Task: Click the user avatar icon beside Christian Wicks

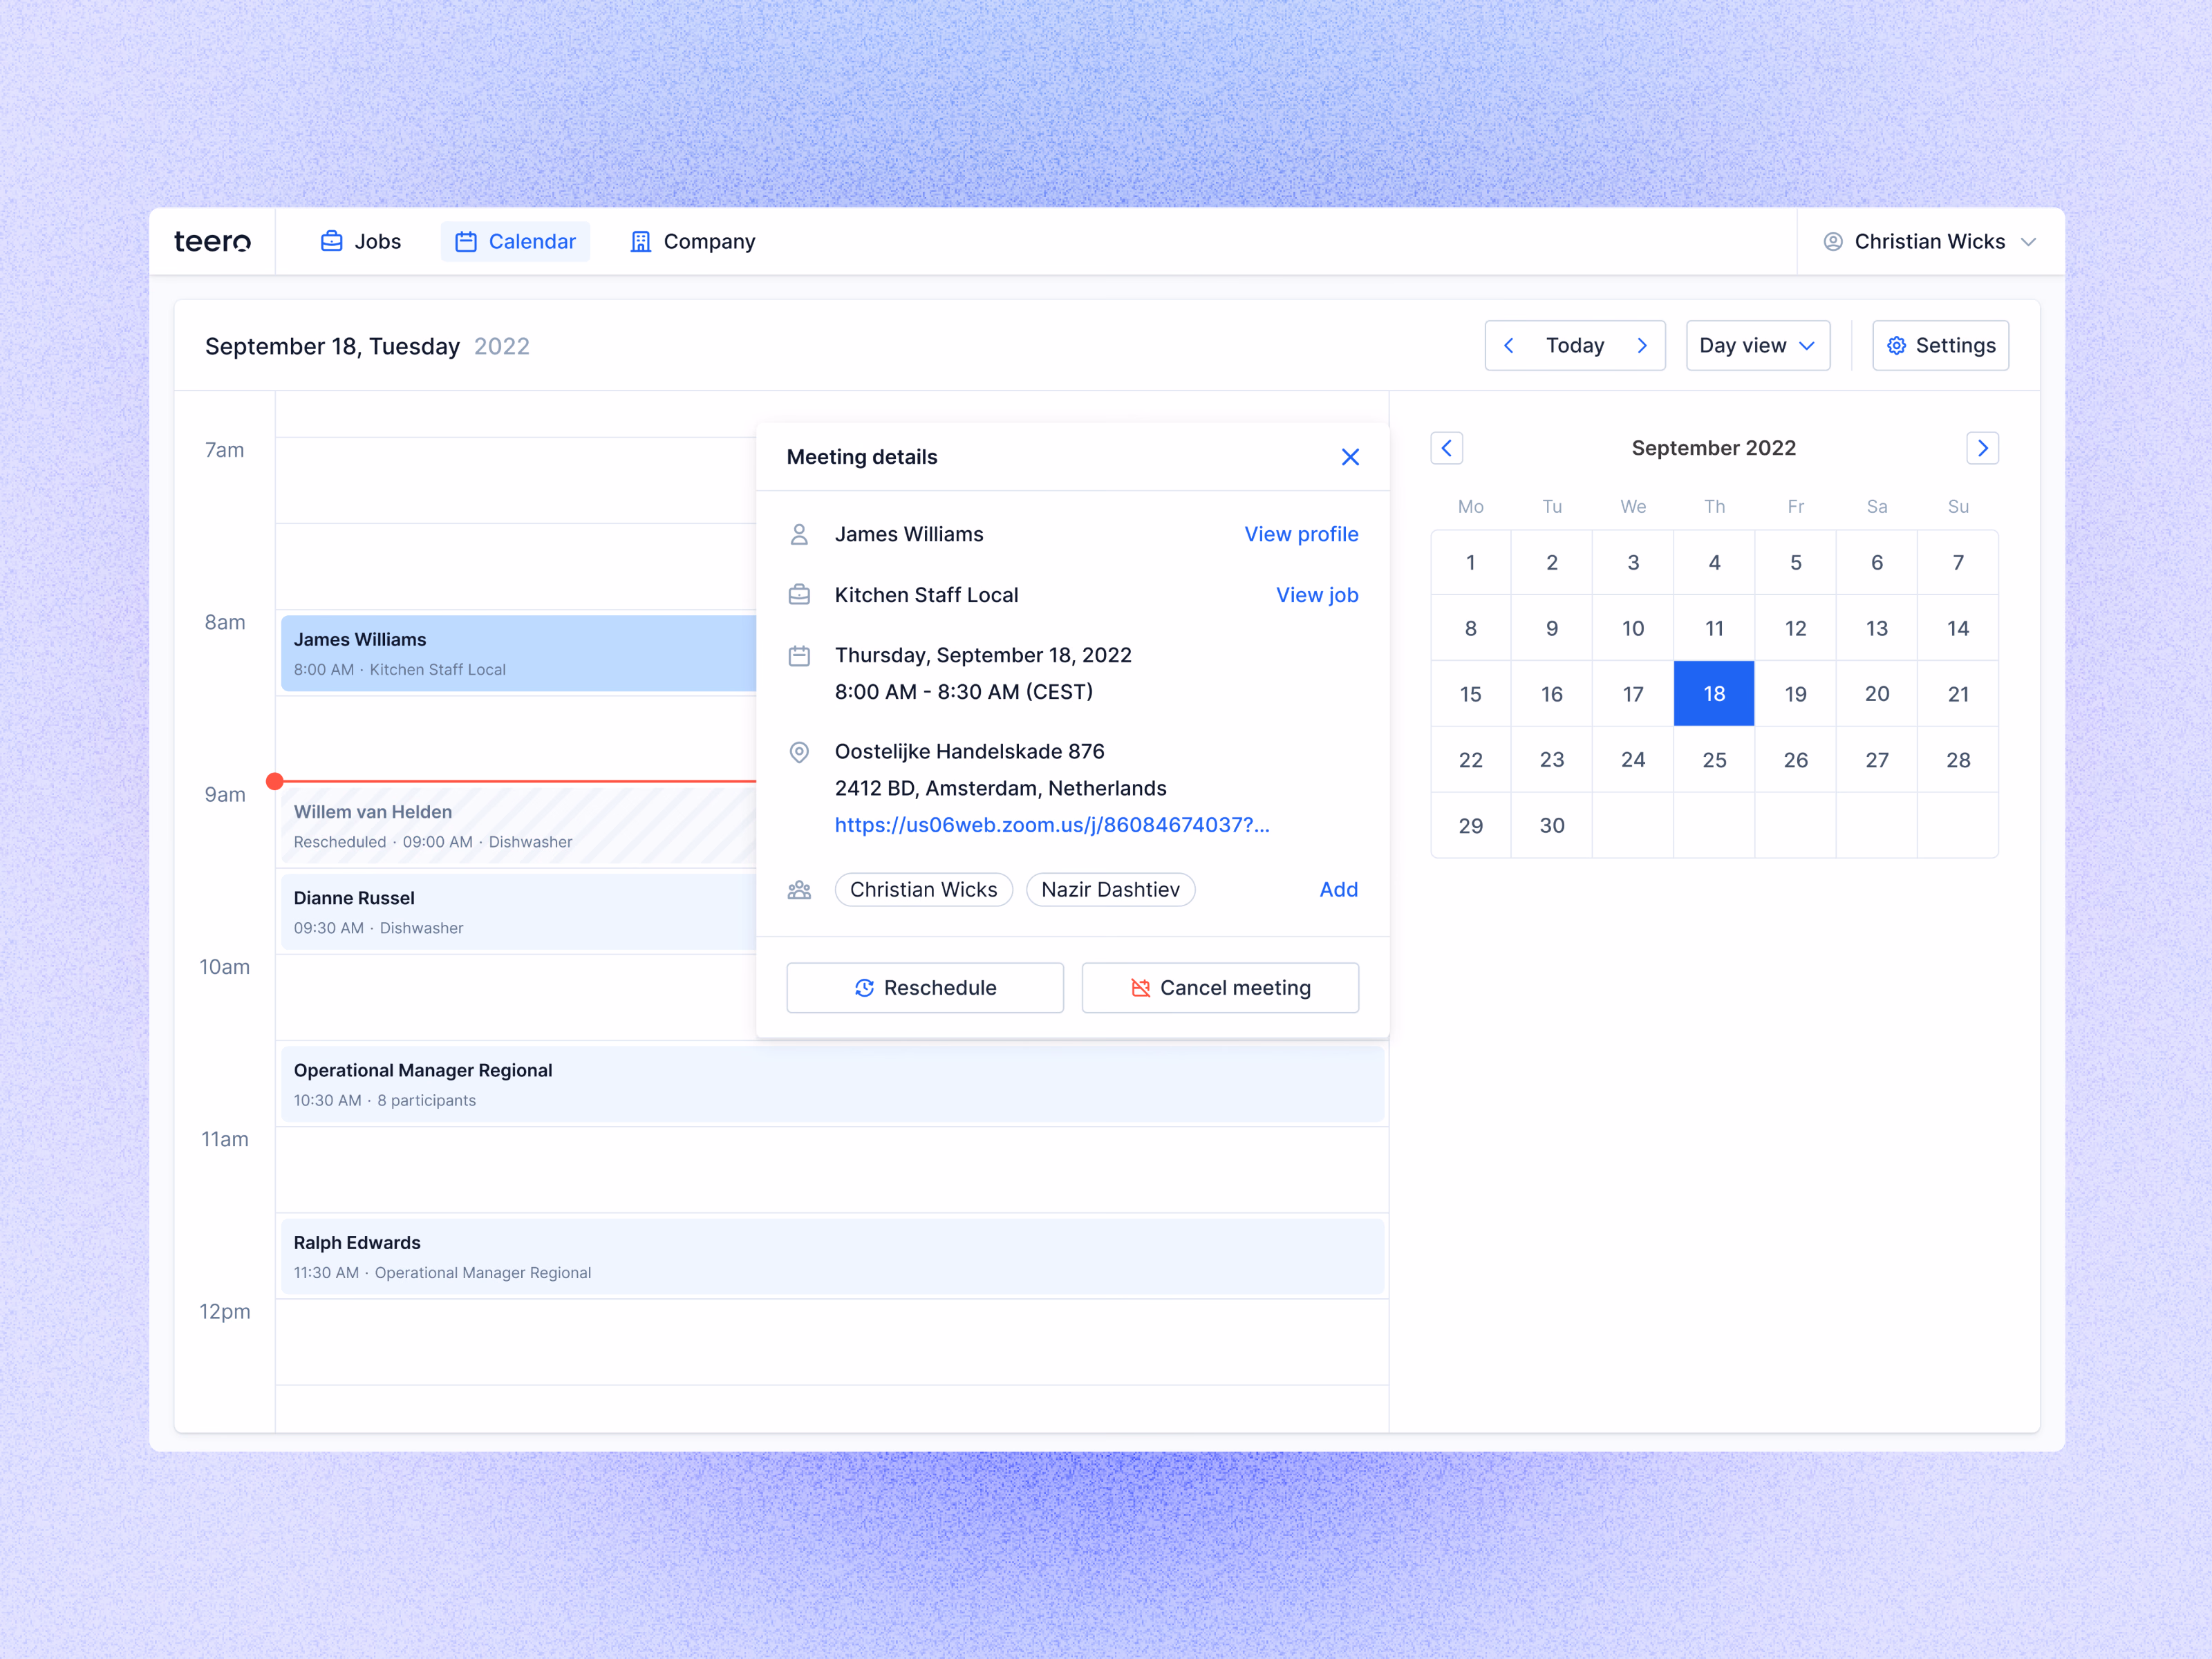Action: point(1832,241)
